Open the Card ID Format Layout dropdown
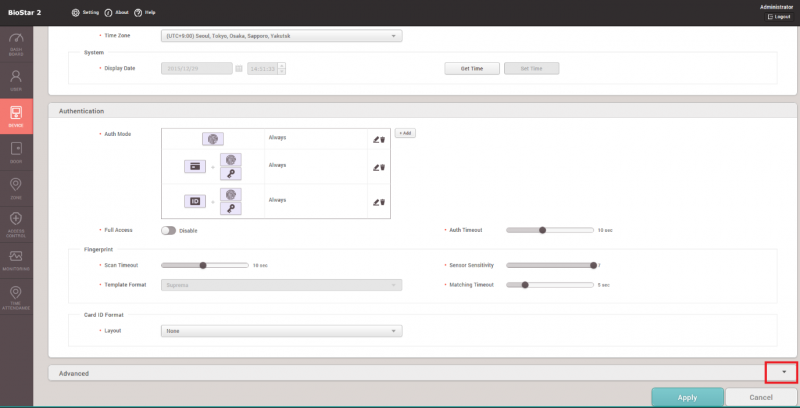The image size is (800, 408). pyautogui.click(x=281, y=331)
